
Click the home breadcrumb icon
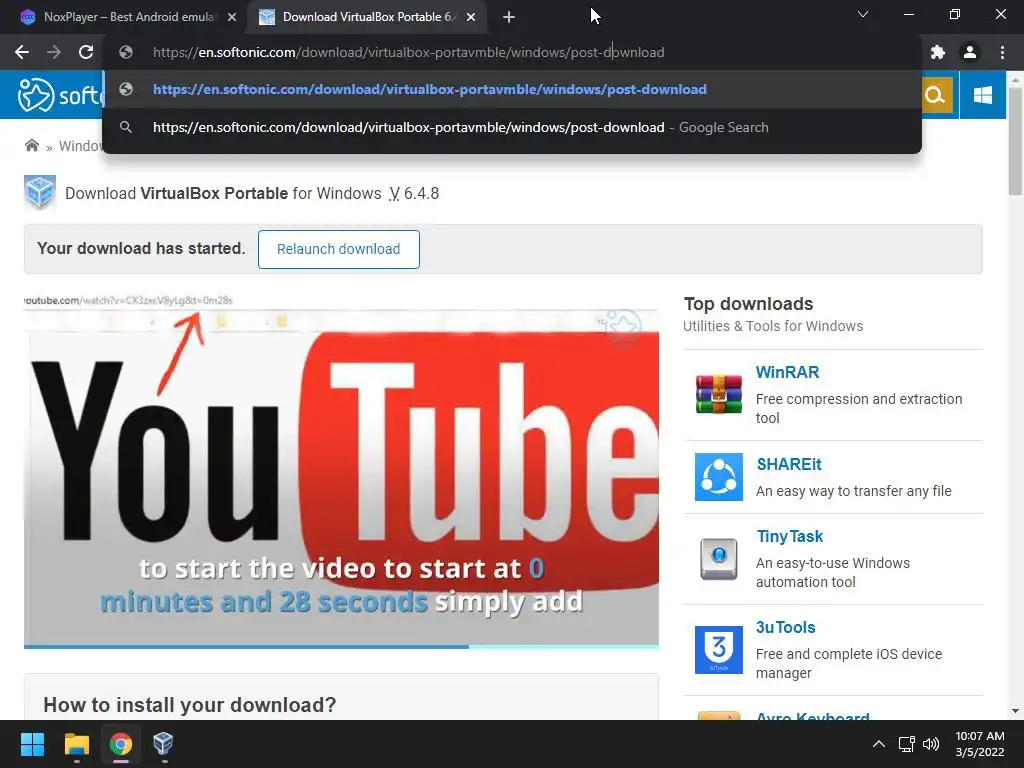[x=31, y=145]
